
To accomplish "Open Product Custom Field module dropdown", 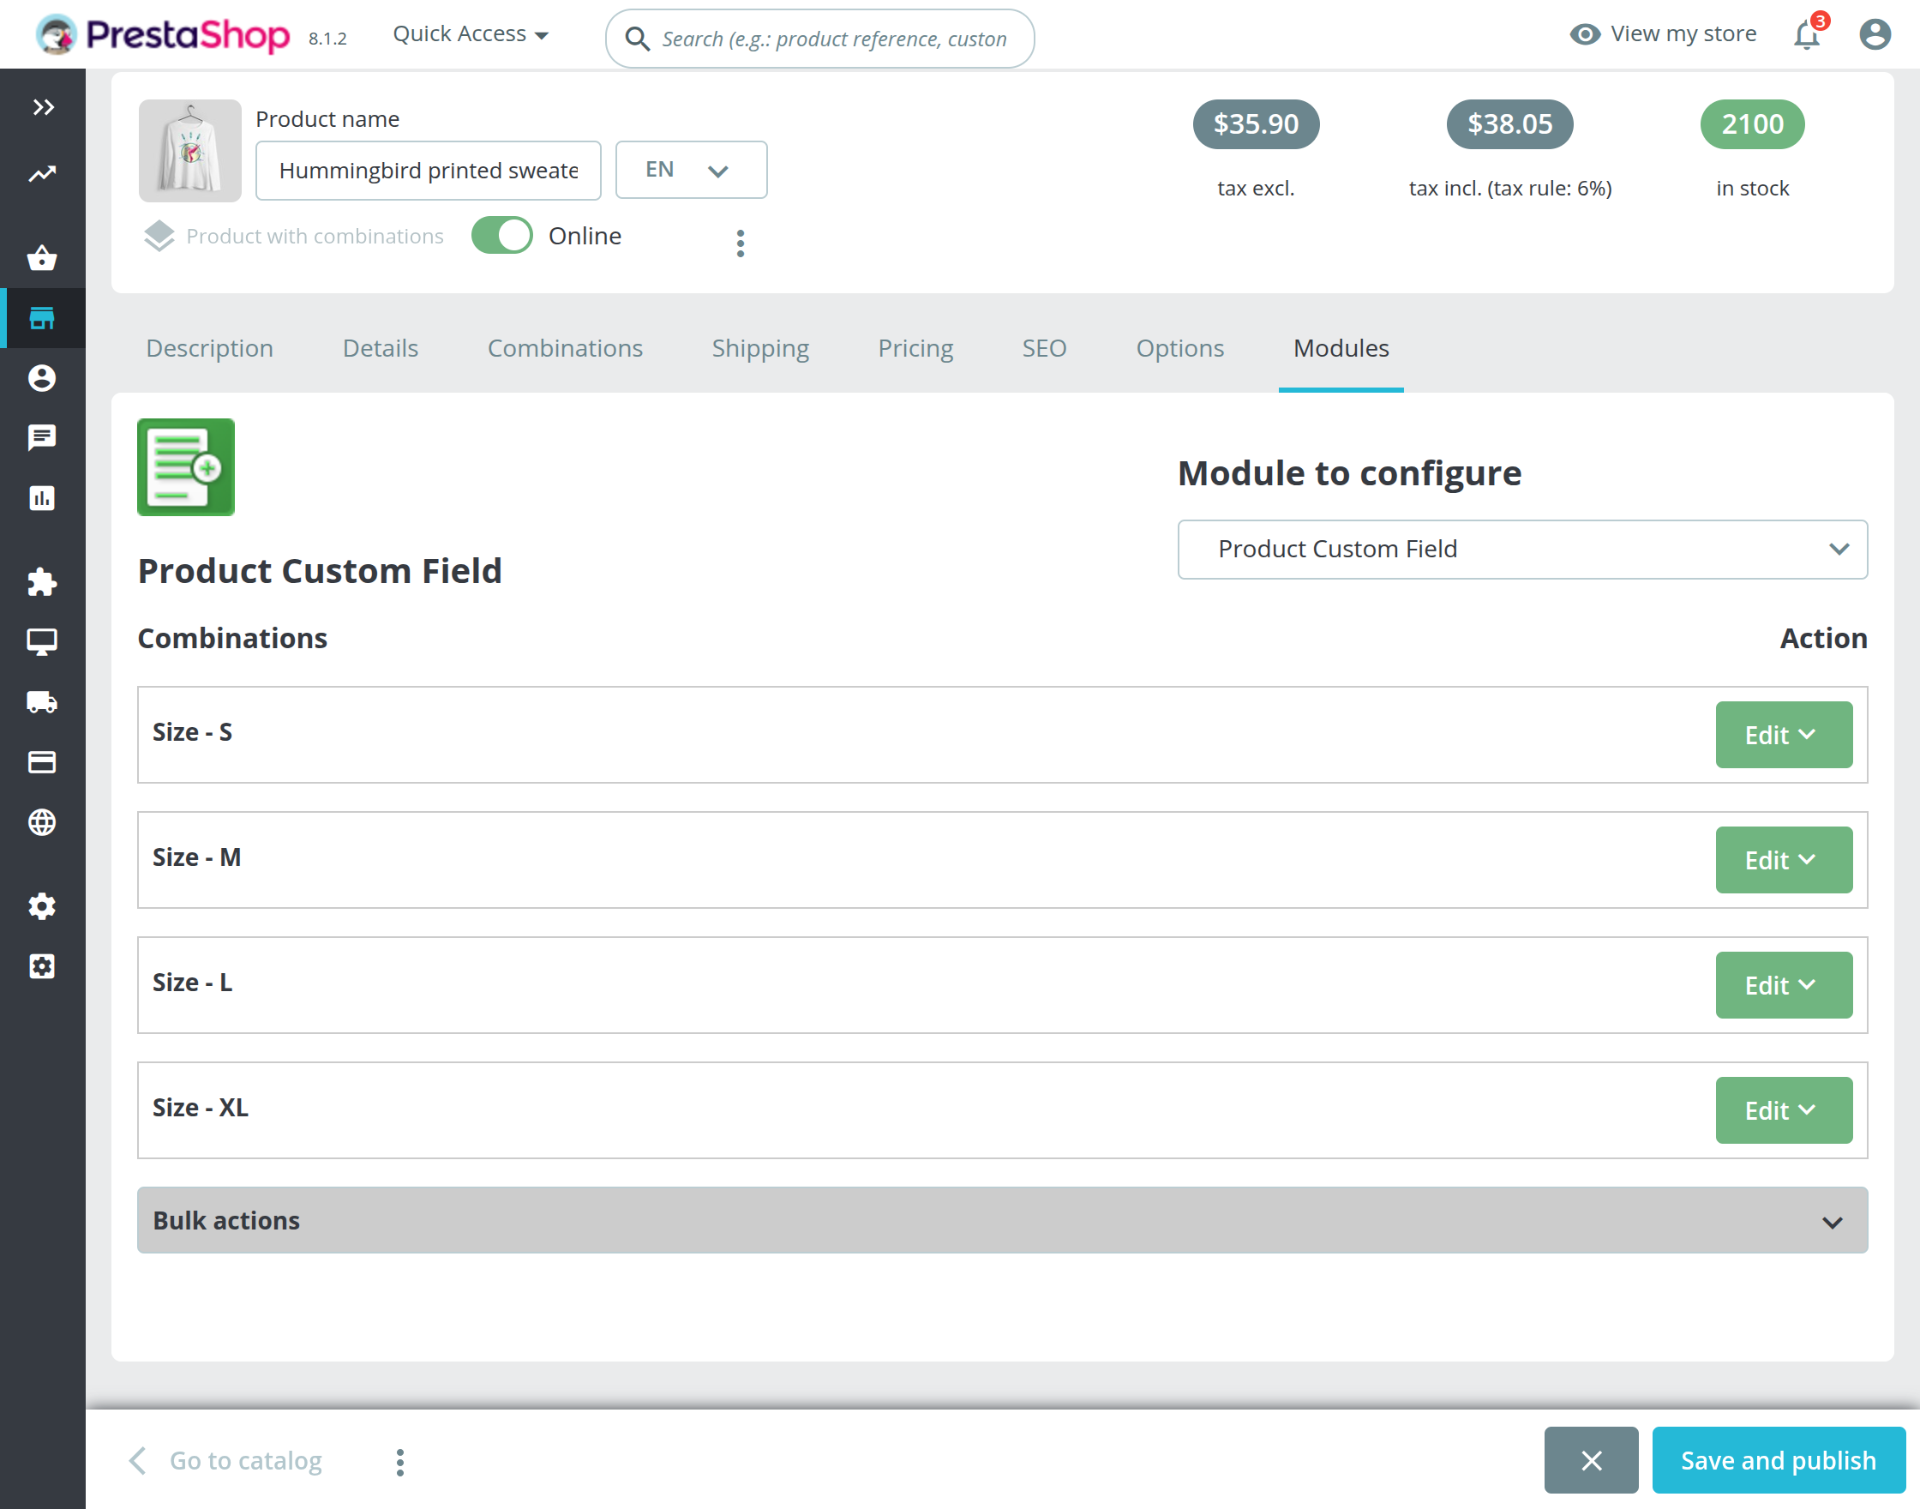I will (x=1522, y=549).
